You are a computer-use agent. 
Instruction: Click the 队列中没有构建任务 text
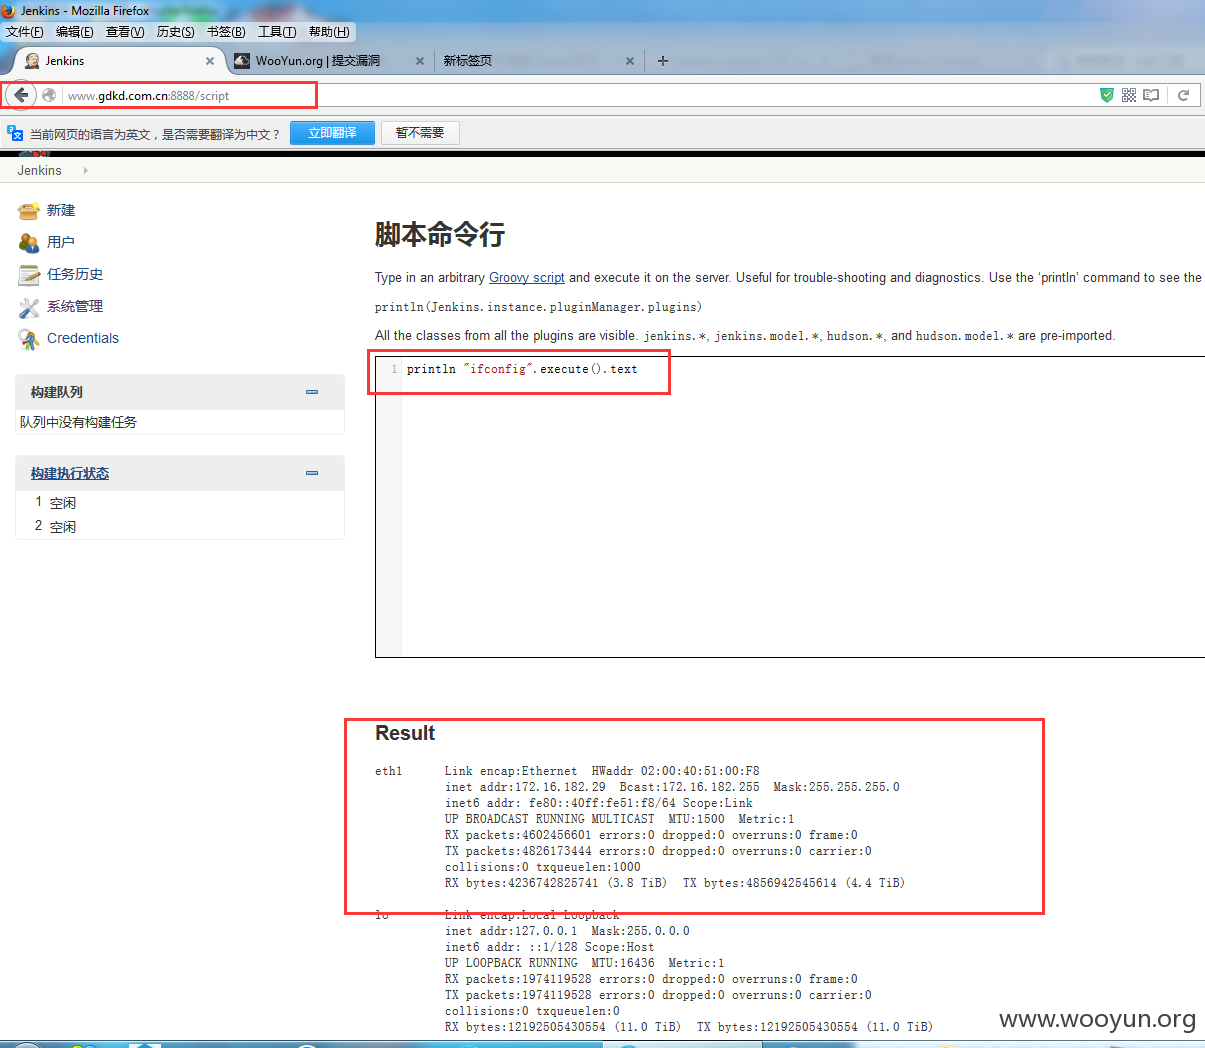pos(79,422)
